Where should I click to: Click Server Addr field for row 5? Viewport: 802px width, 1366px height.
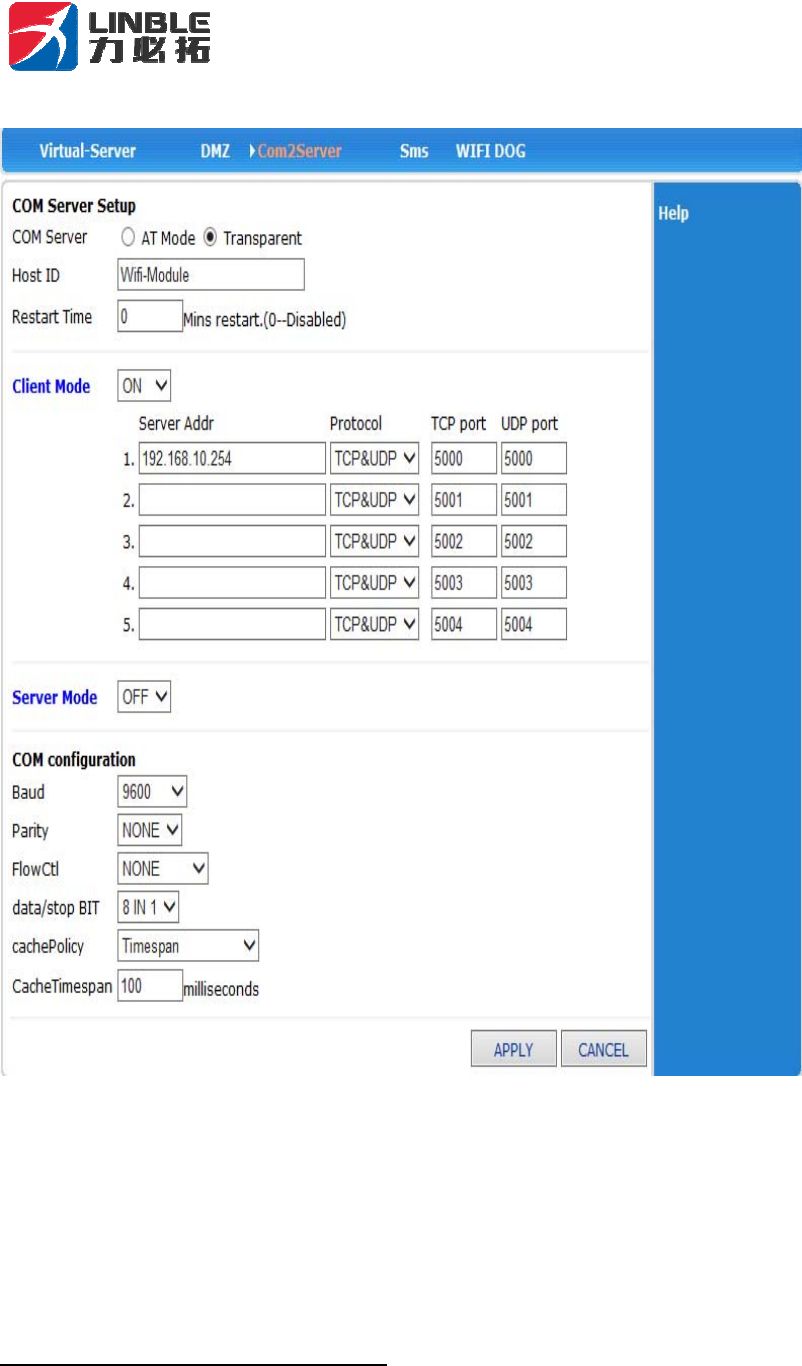[232, 624]
